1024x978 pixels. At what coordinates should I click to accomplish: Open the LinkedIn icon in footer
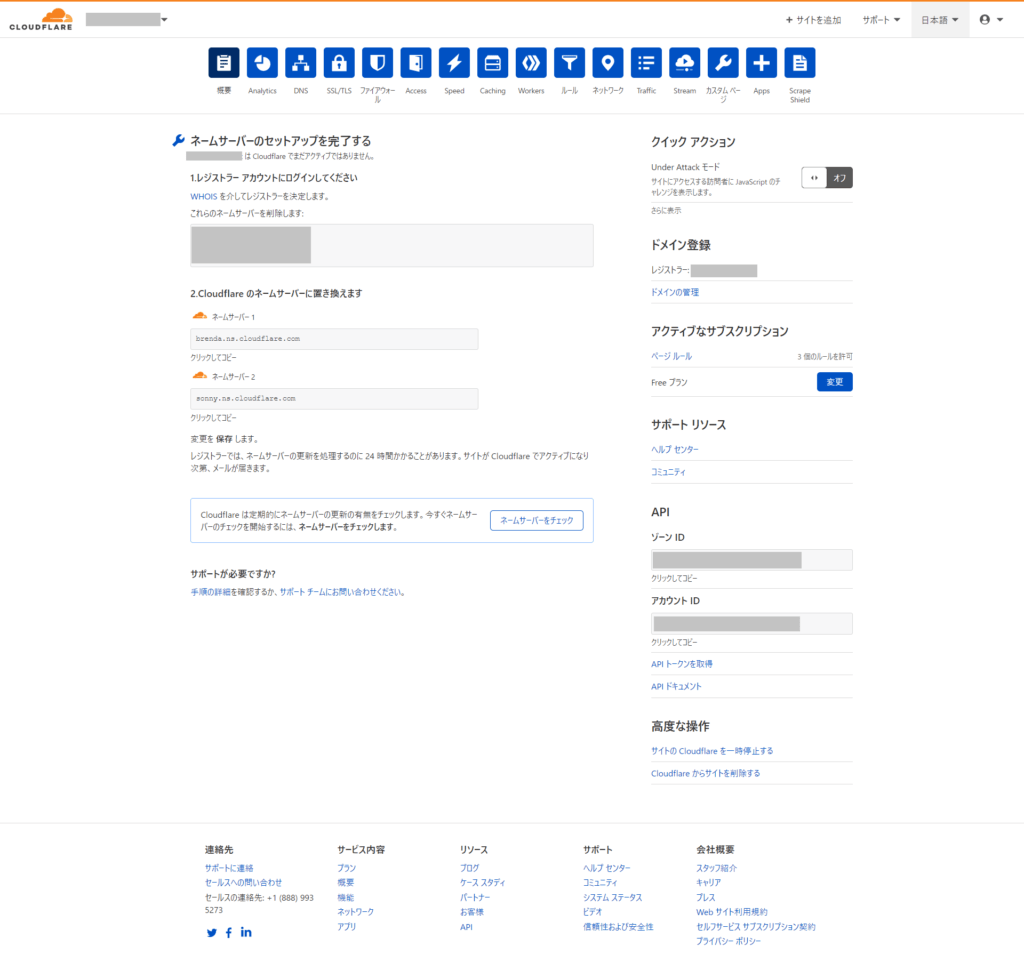point(246,932)
